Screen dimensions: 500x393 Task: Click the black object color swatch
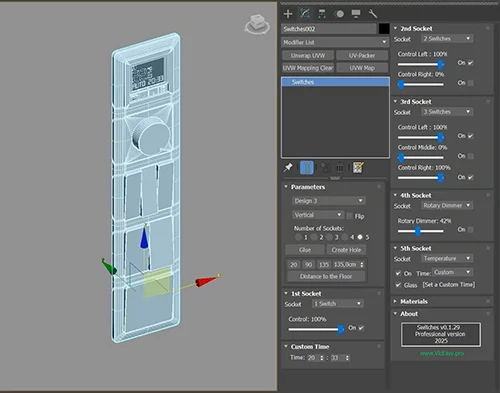(384, 29)
